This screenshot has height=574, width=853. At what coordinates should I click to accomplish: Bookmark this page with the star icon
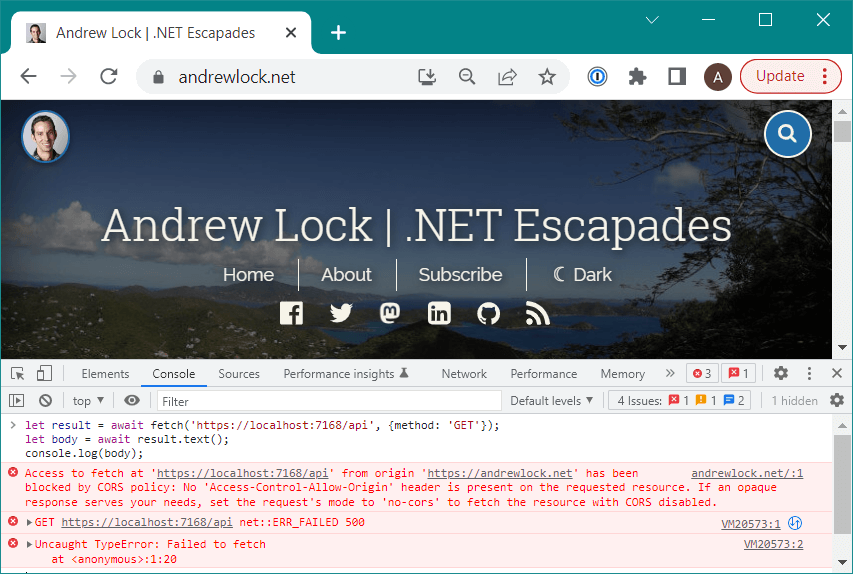click(547, 77)
